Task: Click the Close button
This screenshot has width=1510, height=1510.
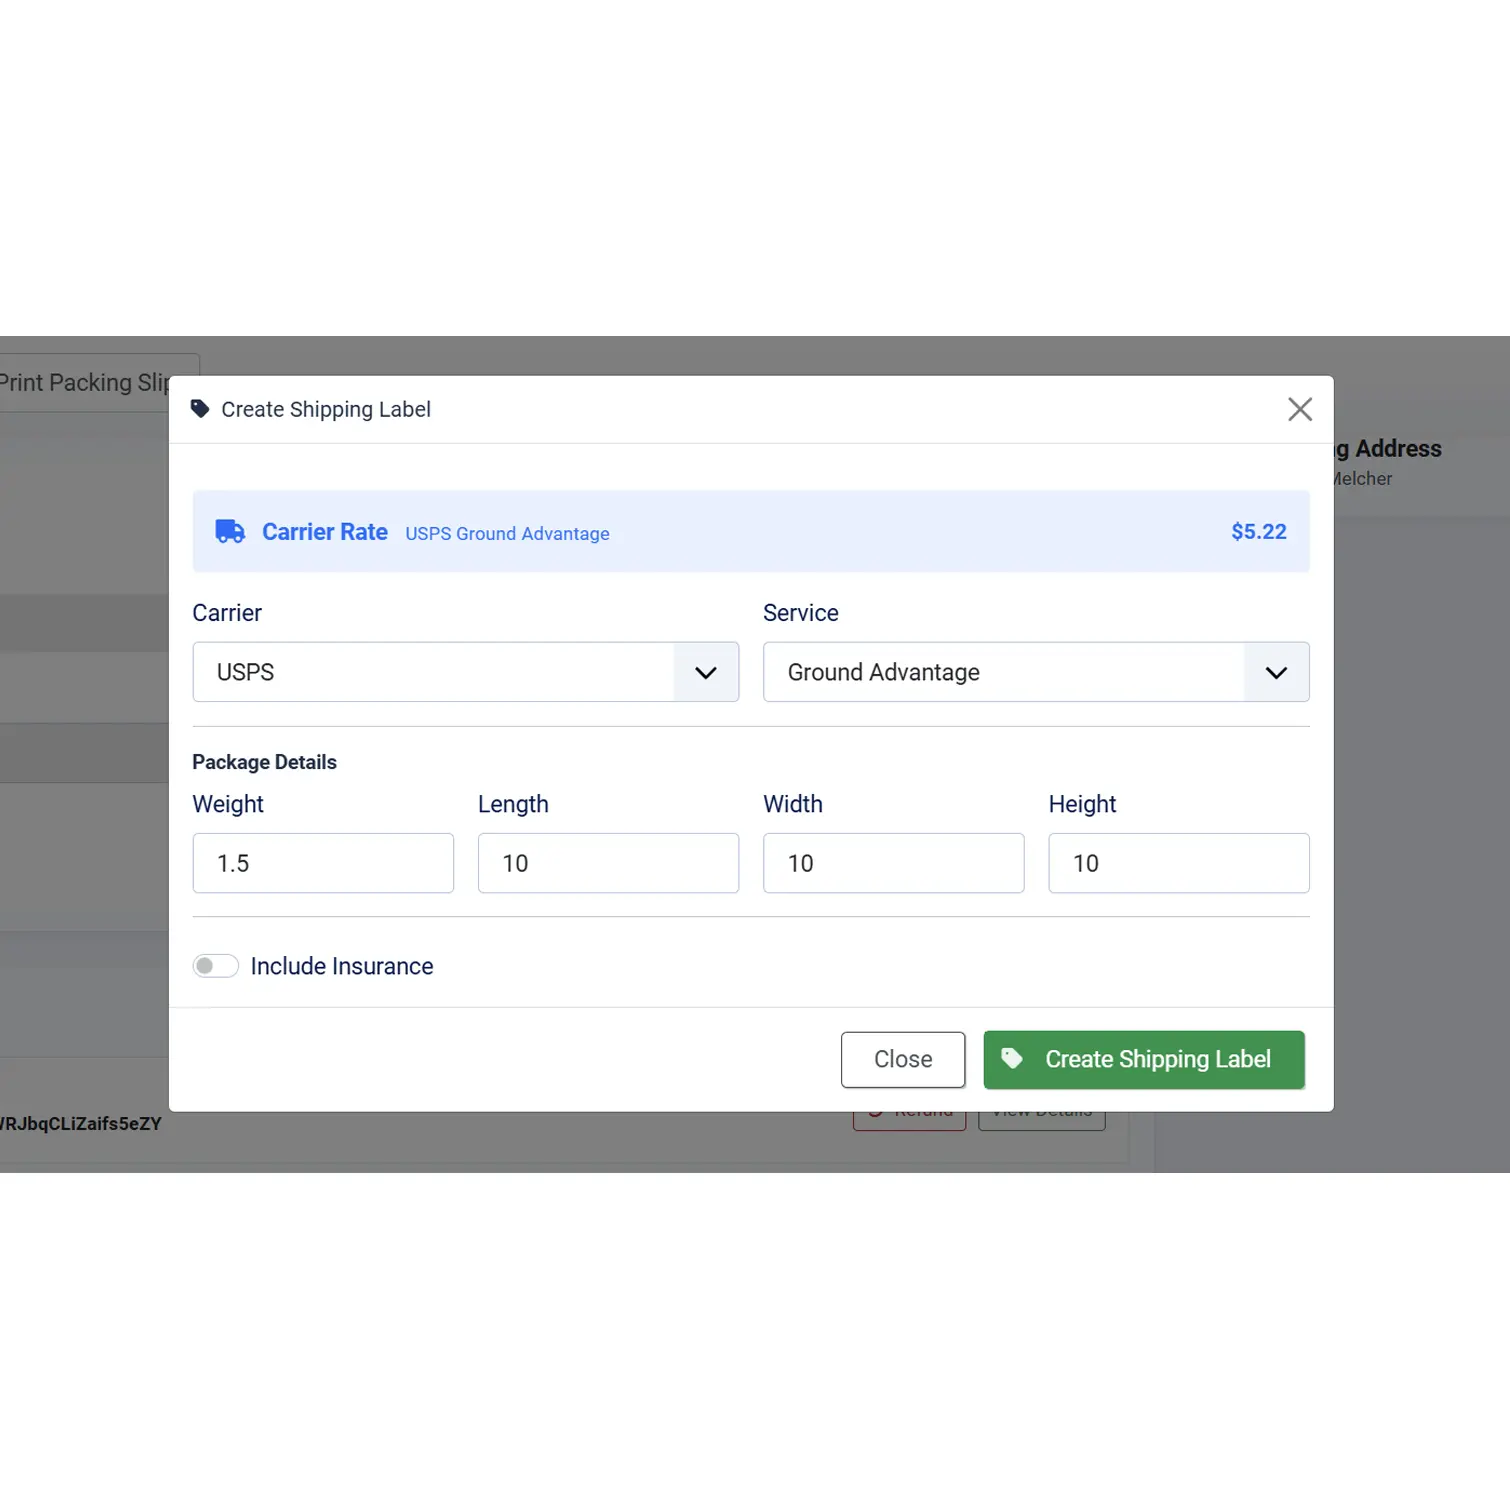Action: tap(903, 1060)
